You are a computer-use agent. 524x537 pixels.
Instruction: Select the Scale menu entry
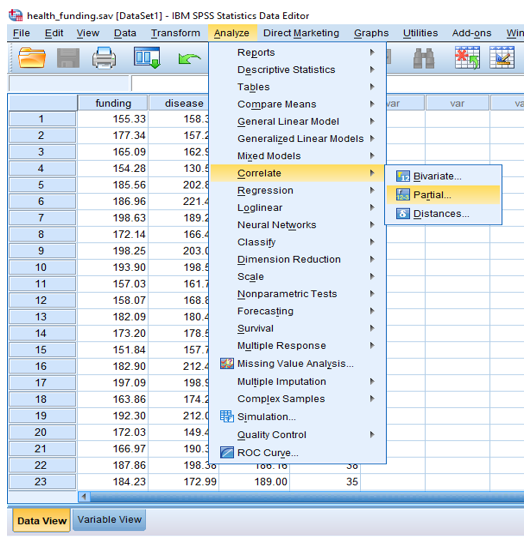[x=297, y=276]
